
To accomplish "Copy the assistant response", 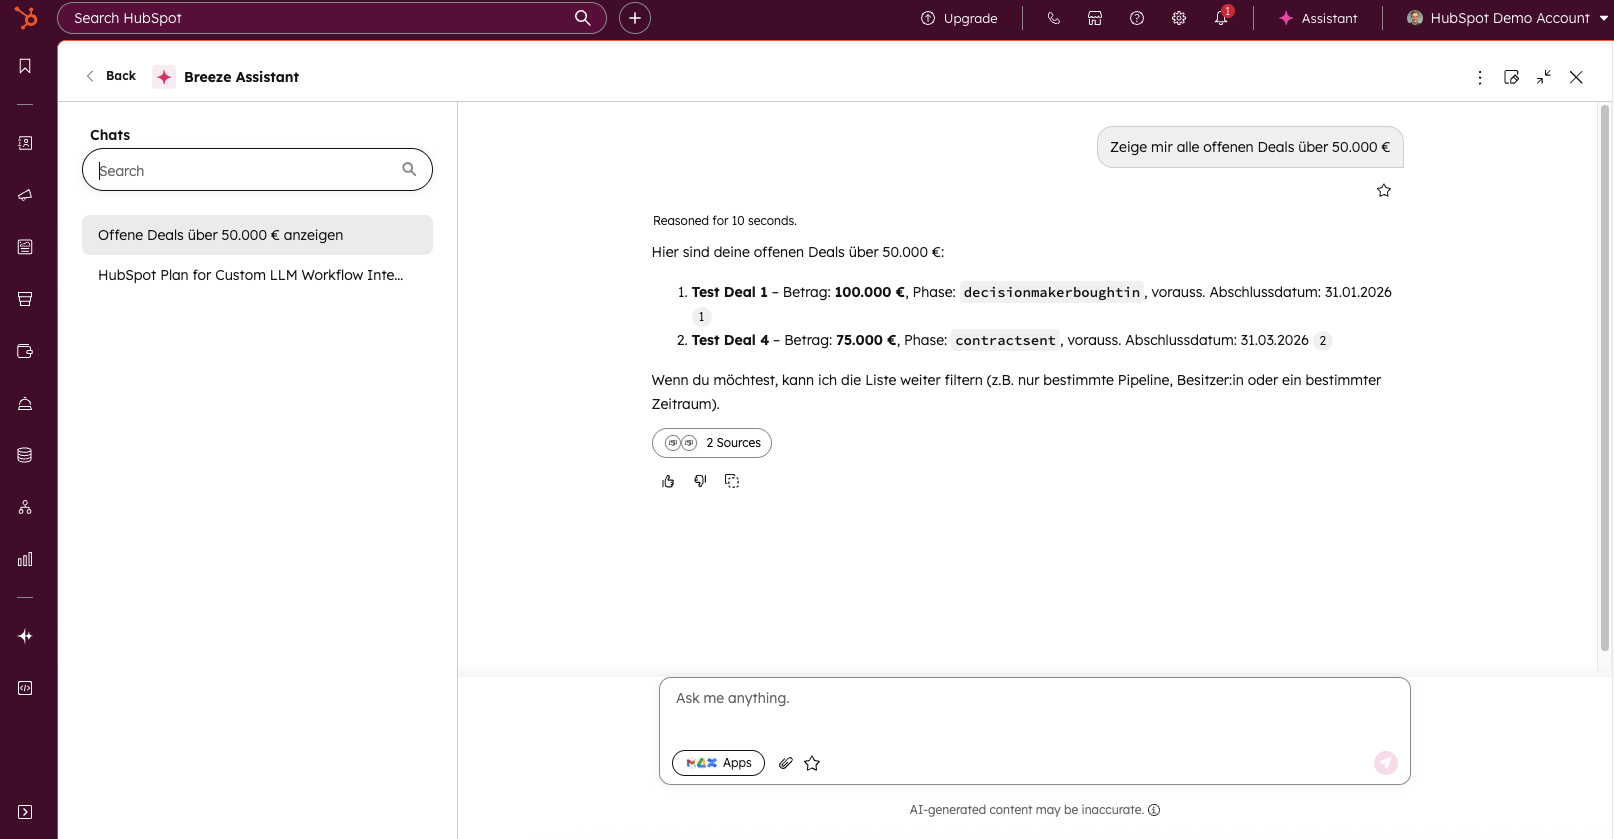I will [732, 481].
